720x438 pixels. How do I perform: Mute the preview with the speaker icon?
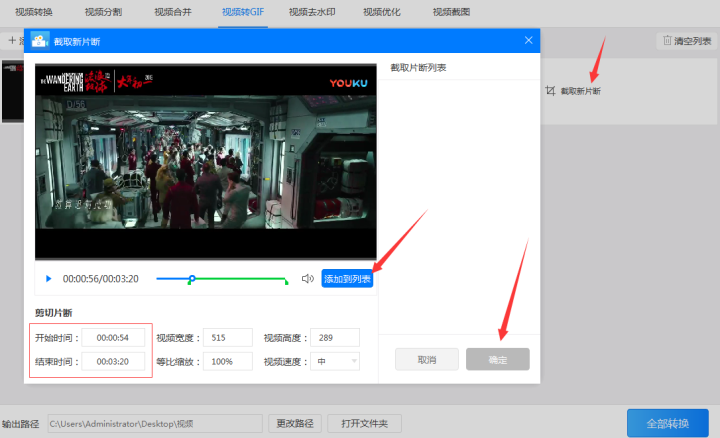point(307,279)
